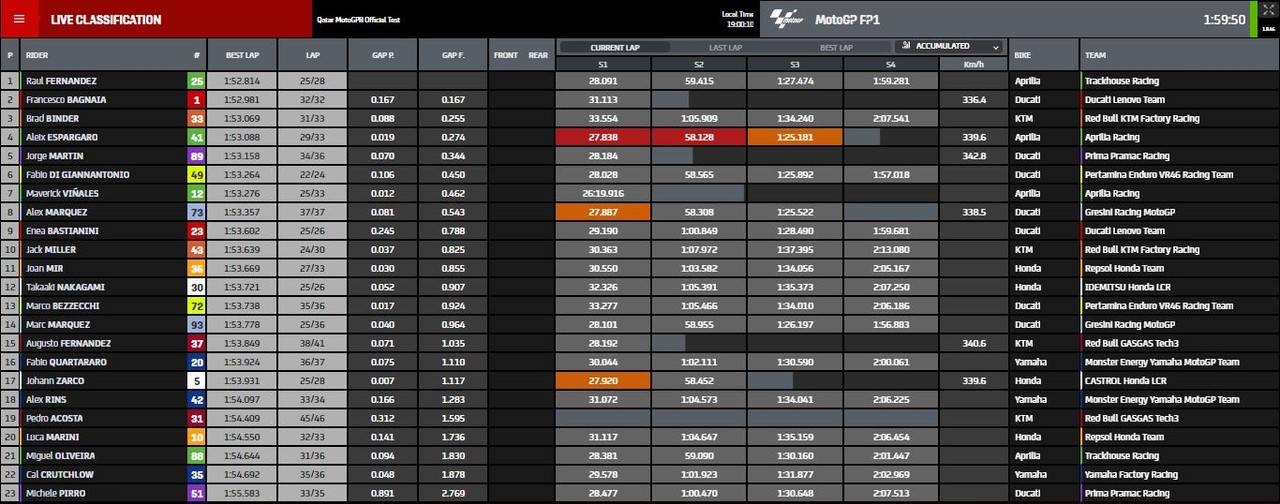Select rider Joan MIR

click(44, 268)
